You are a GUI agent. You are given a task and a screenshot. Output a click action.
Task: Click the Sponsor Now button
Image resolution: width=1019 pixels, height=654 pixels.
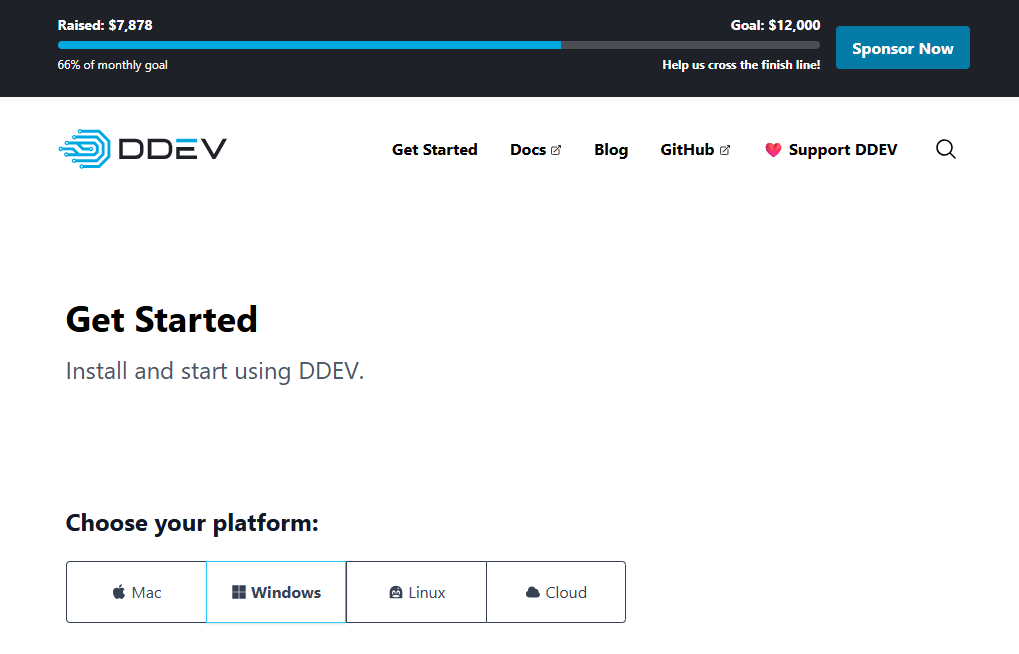903,47
